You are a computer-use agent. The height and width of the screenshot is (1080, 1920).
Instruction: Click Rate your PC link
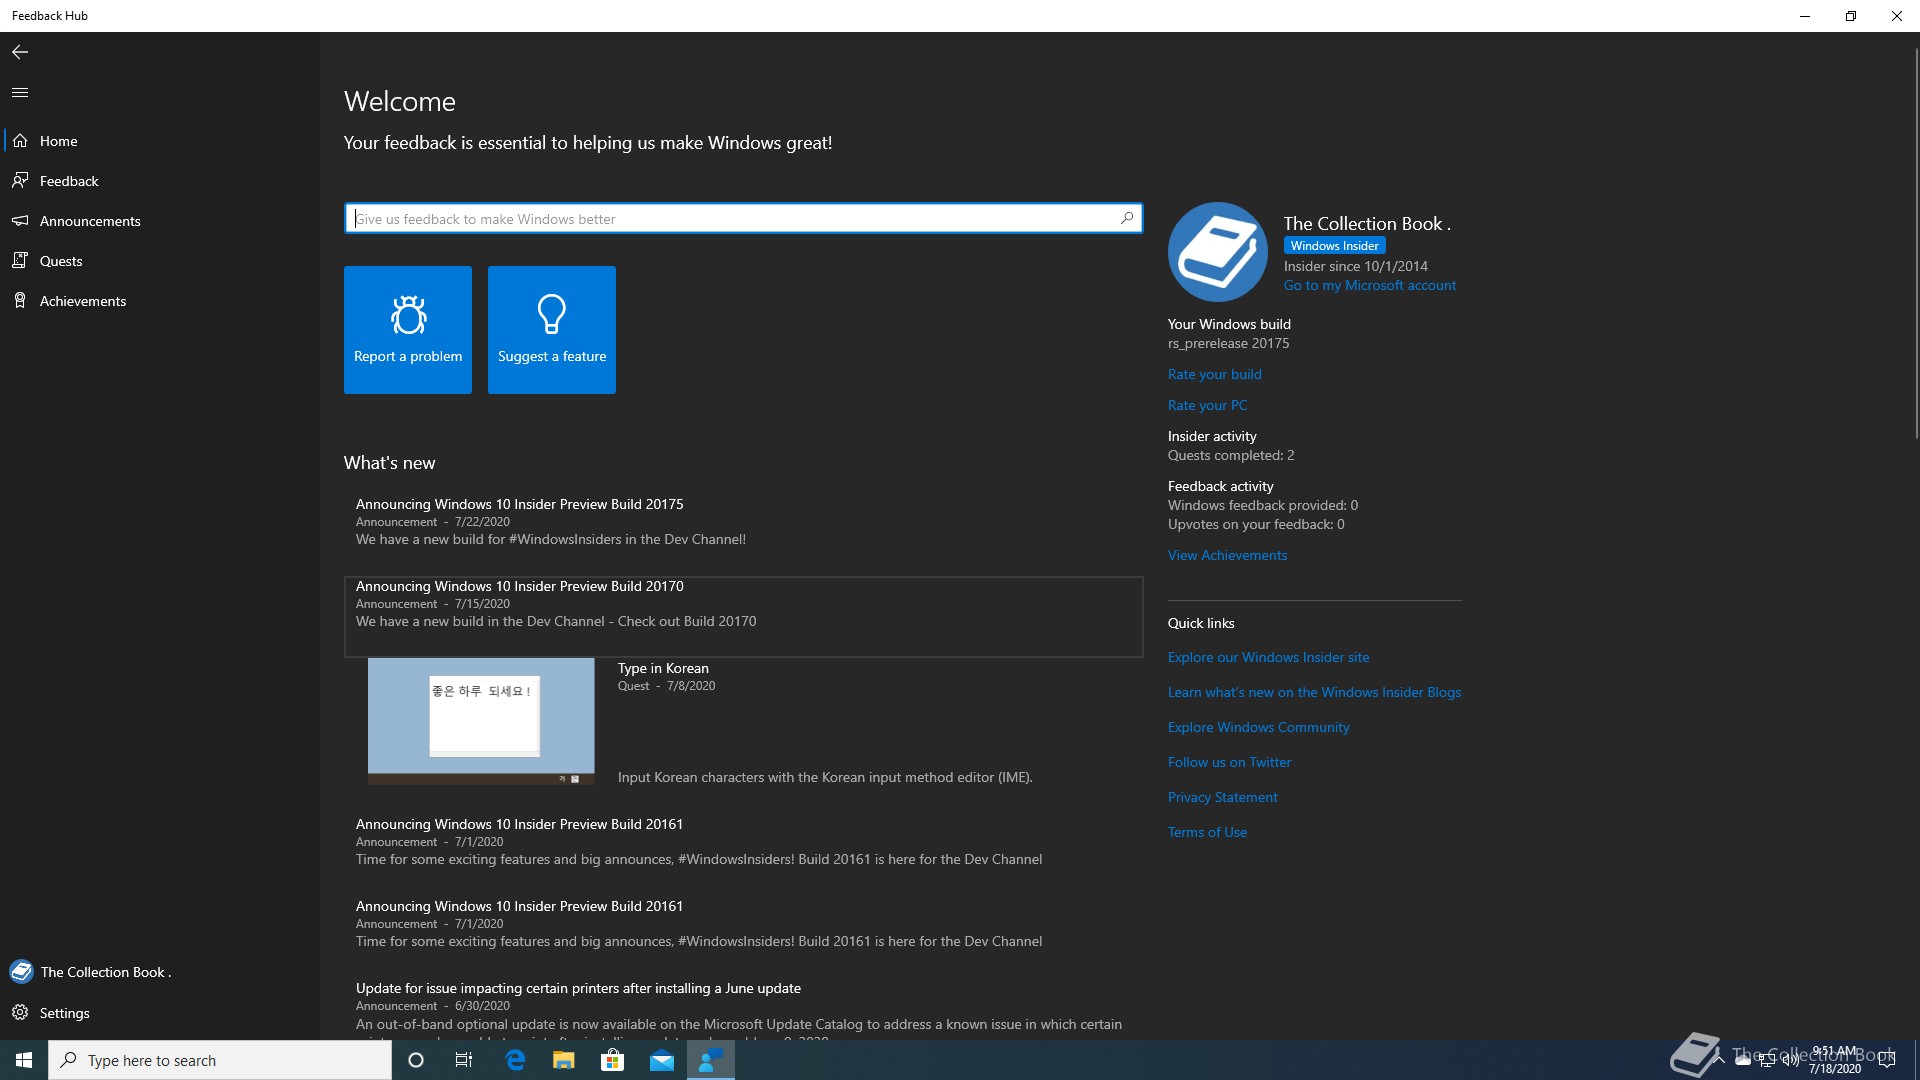point(1208,405)
